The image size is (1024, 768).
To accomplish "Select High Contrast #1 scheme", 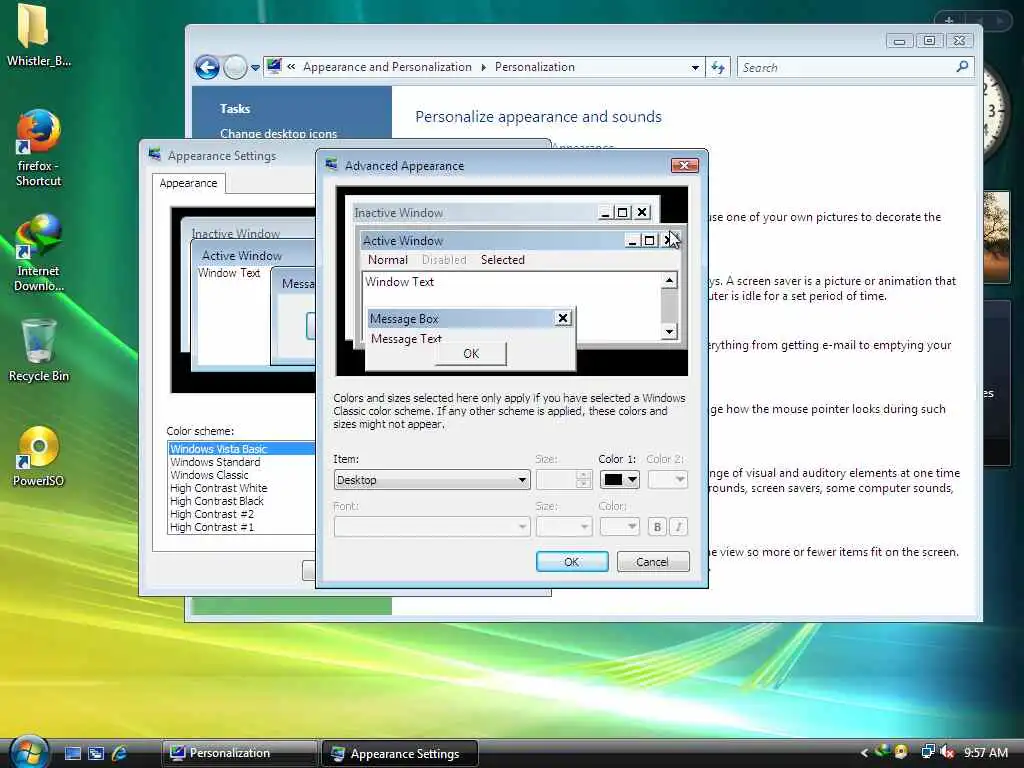I will (242, 527).
